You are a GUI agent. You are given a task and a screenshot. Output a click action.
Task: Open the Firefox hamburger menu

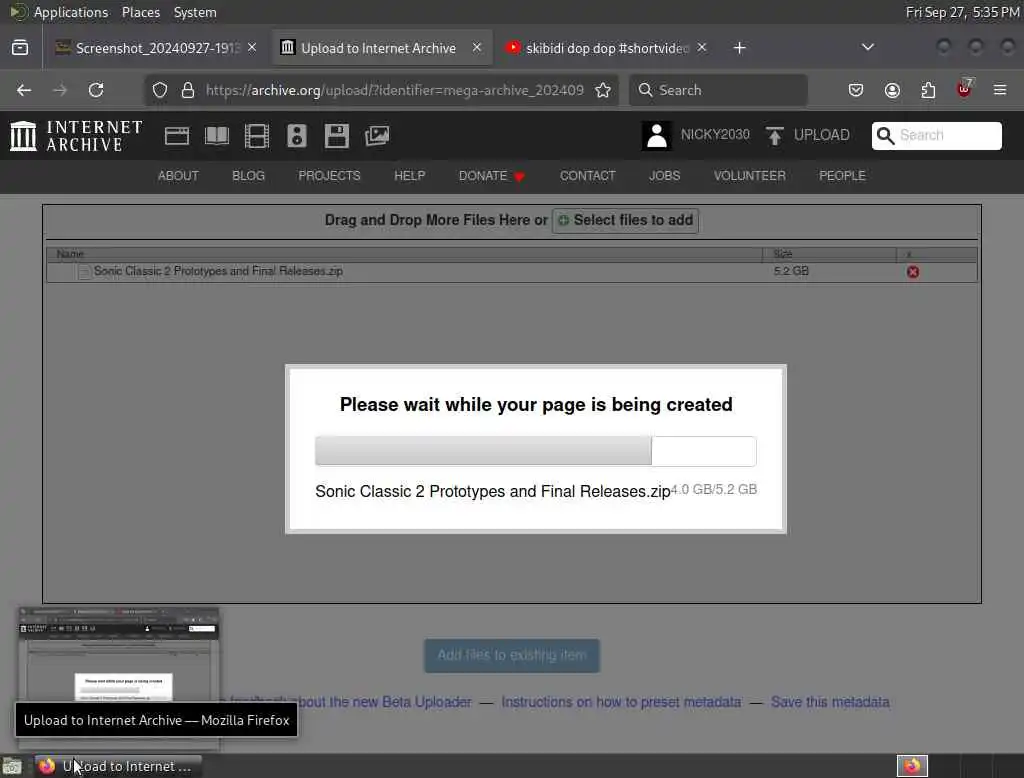pyautogui.click(x=1000, y=90)
